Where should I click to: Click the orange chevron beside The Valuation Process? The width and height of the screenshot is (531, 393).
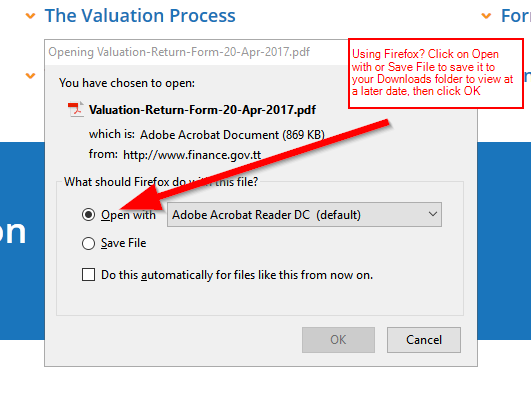30,16
